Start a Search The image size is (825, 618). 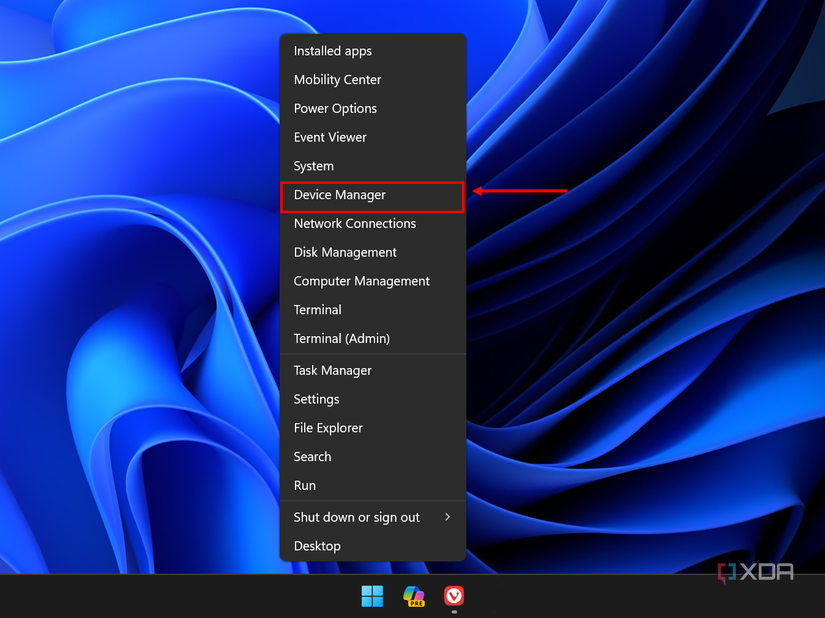[311, 456]
